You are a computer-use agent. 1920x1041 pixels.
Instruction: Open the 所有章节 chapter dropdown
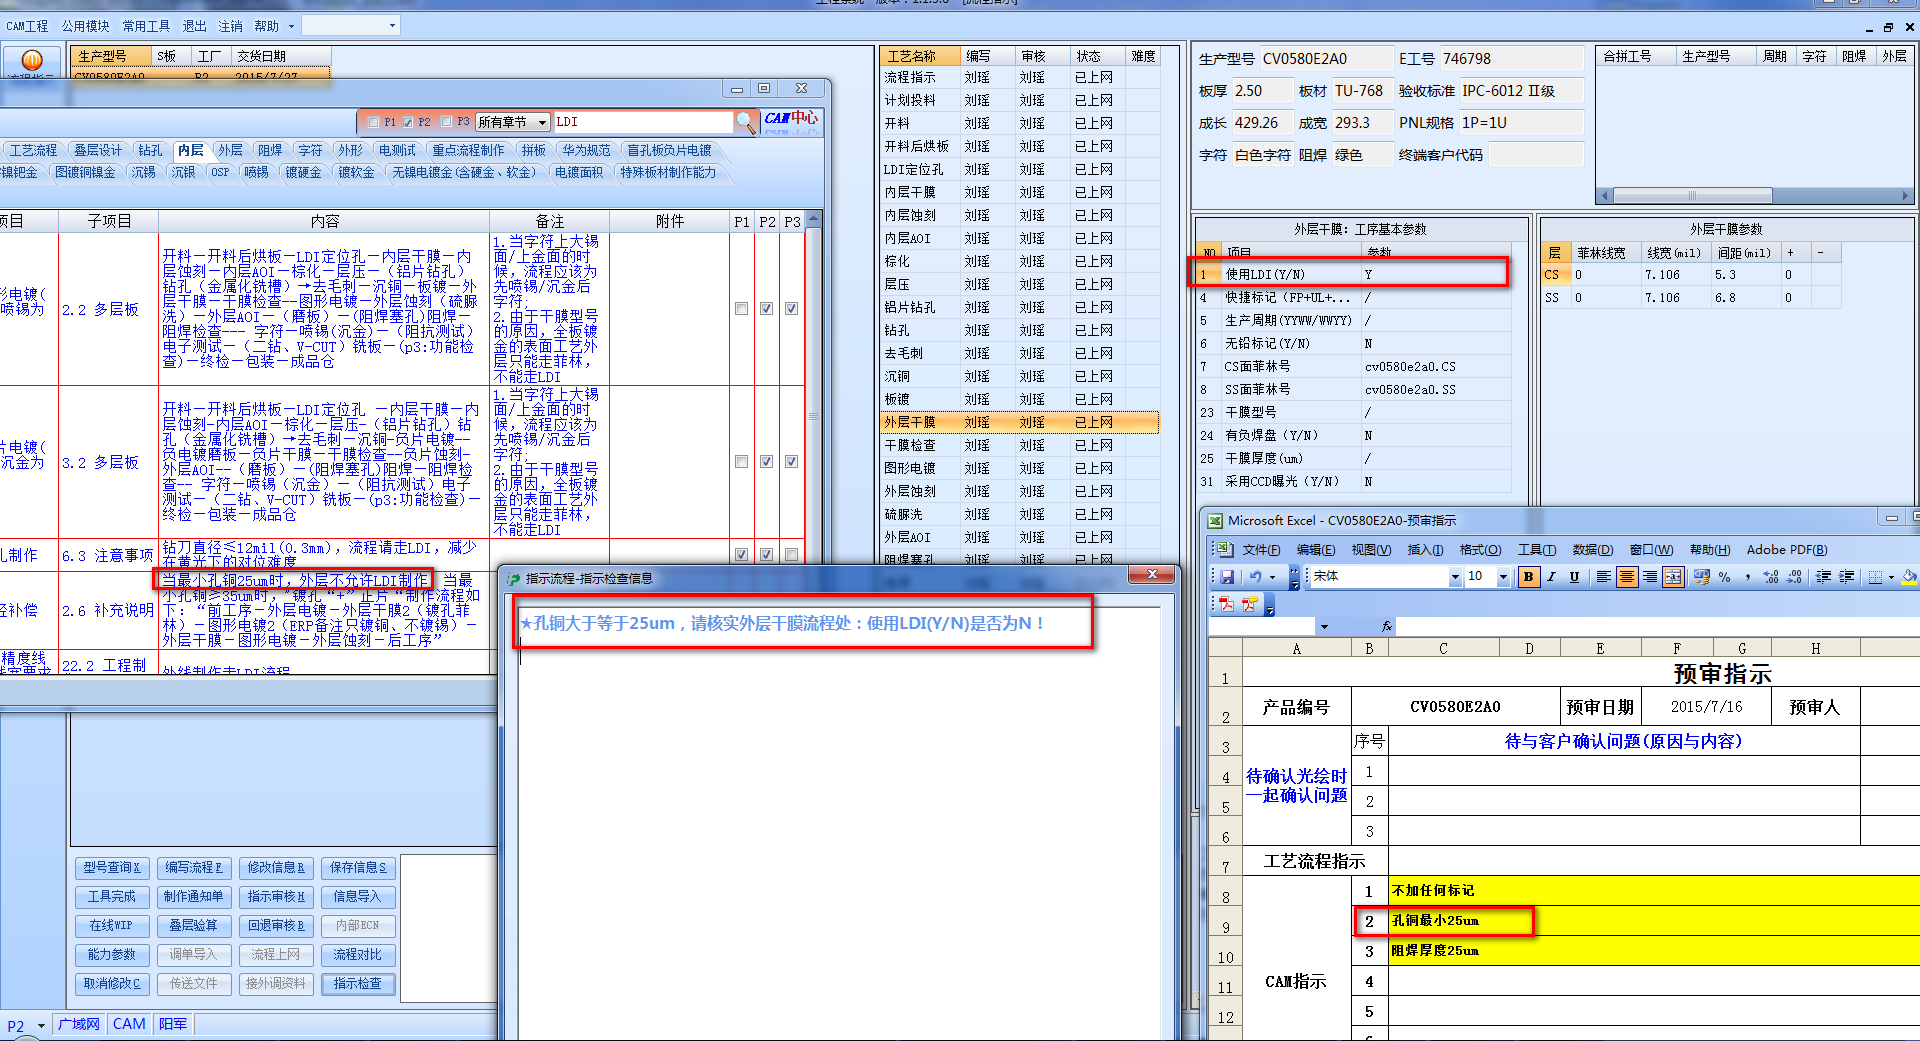[x=513, y=122]
